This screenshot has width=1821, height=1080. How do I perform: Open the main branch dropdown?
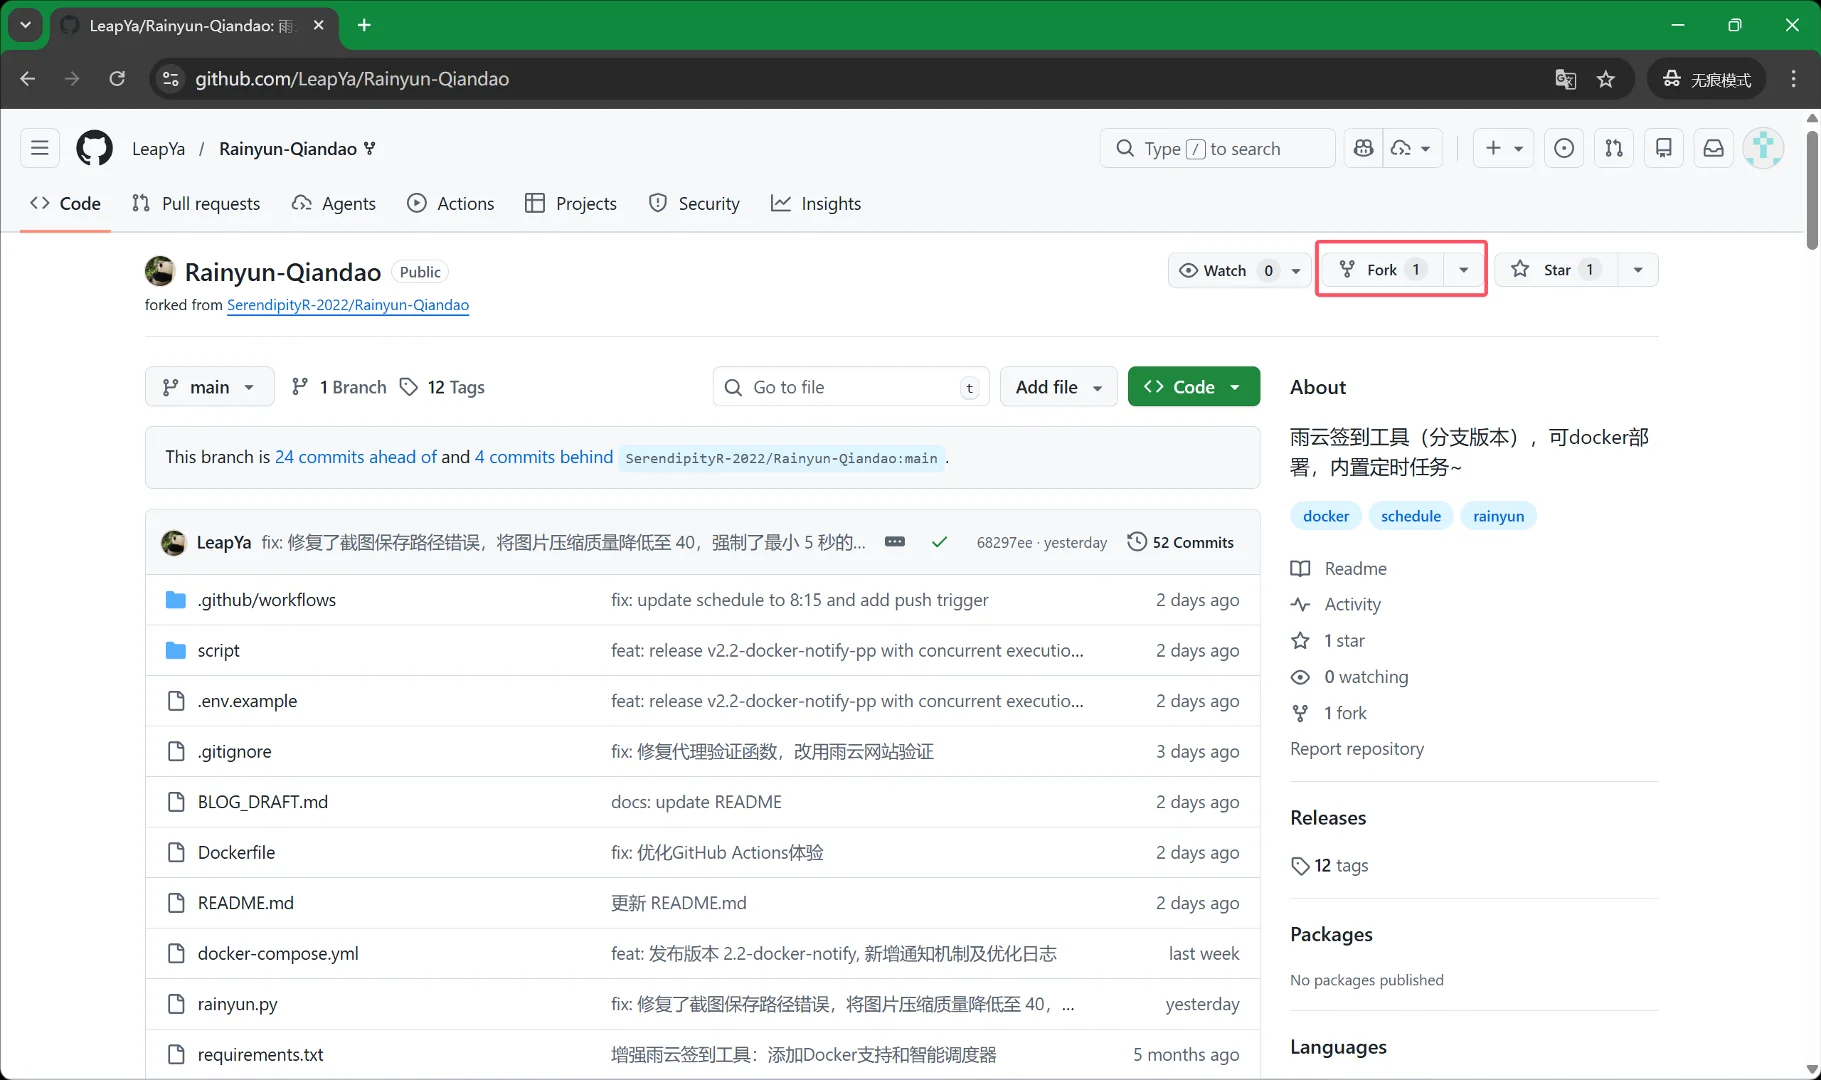click(209, 387)
